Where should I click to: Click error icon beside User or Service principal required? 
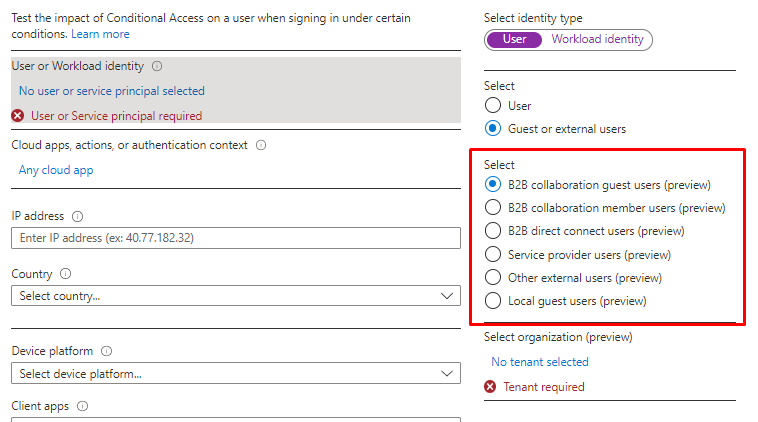tap(18, 116)
